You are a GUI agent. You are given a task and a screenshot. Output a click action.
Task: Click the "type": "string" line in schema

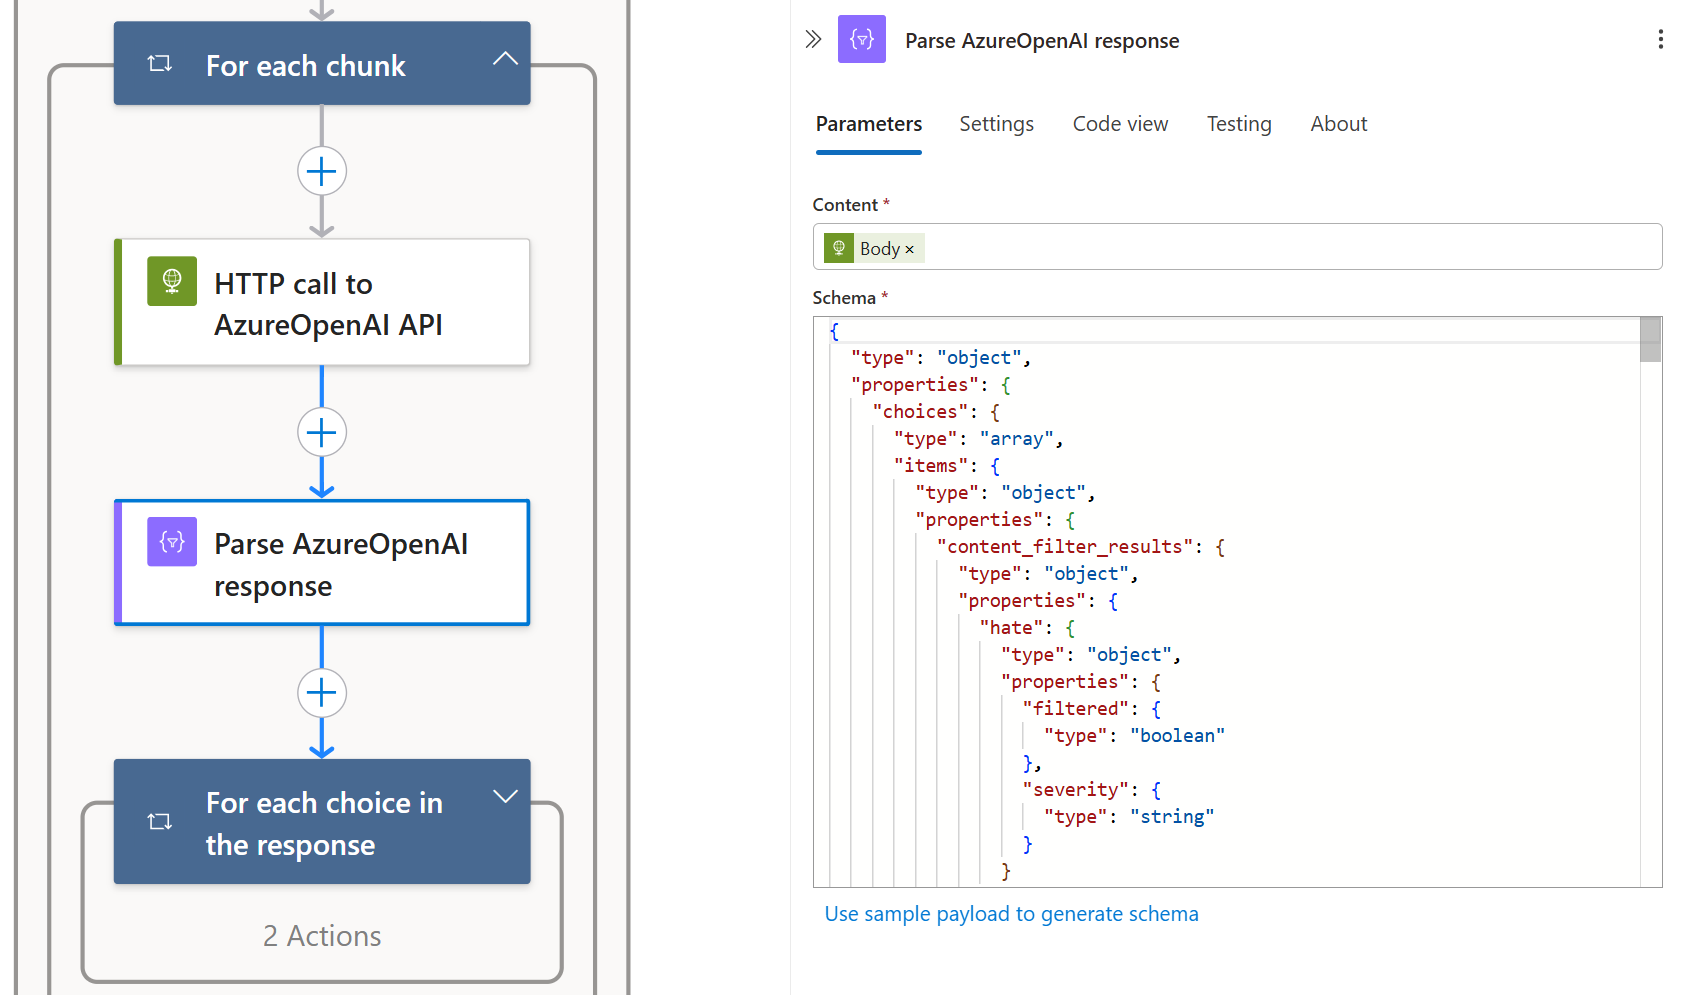[1129, 817]
